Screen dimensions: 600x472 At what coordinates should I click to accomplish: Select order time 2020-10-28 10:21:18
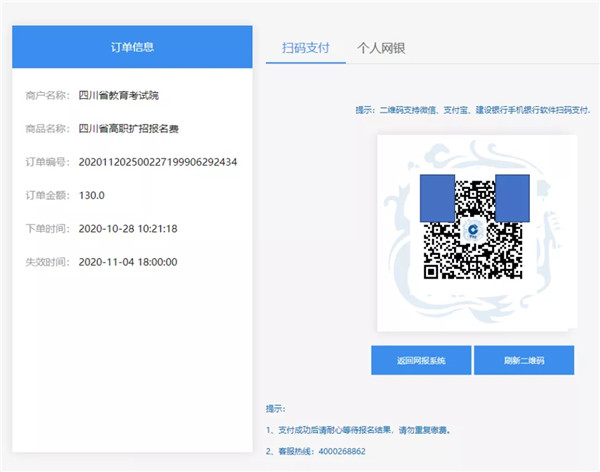[x=128, y=229]
